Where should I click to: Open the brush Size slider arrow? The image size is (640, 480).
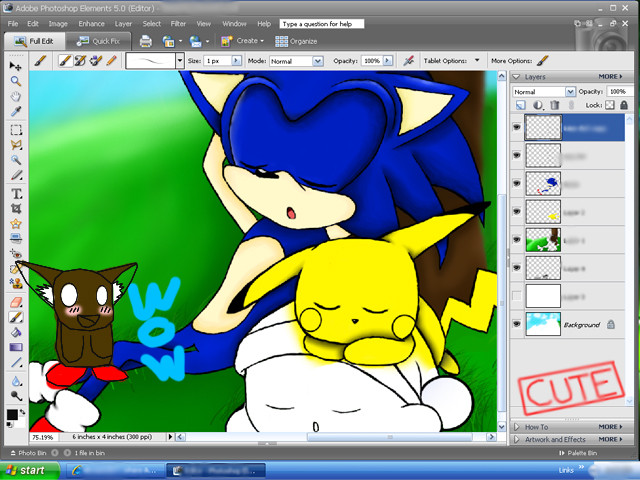236,60
